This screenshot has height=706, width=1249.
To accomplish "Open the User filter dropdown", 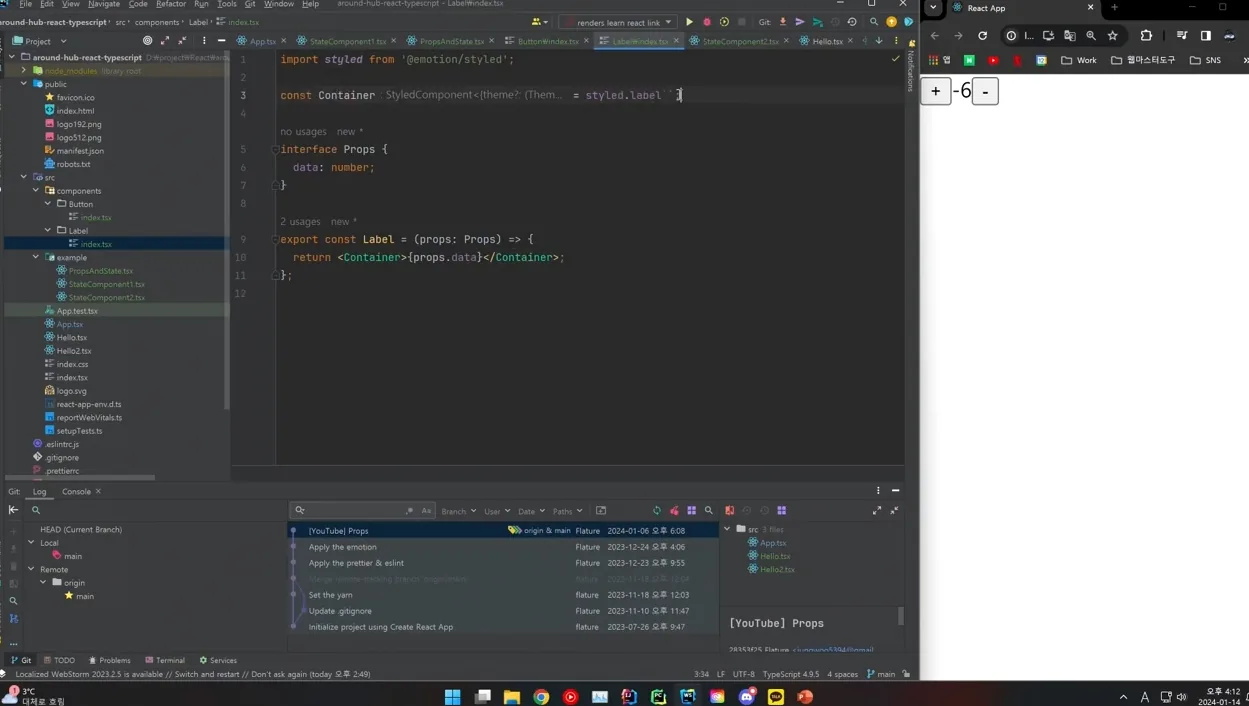I will click(x=497, y=511).
